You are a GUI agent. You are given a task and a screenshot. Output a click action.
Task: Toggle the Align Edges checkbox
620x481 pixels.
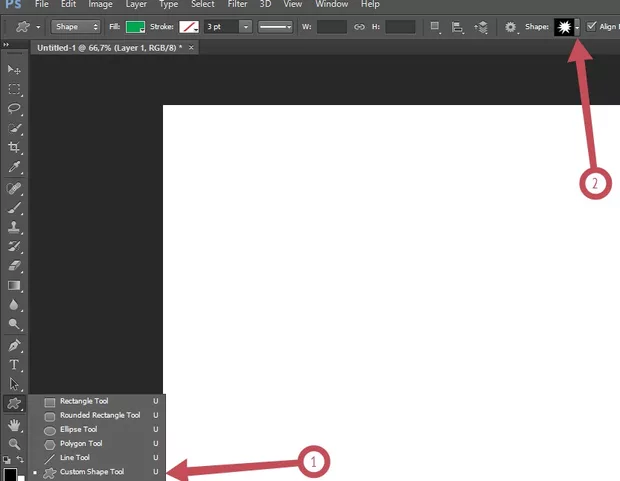tap(591, 27)
